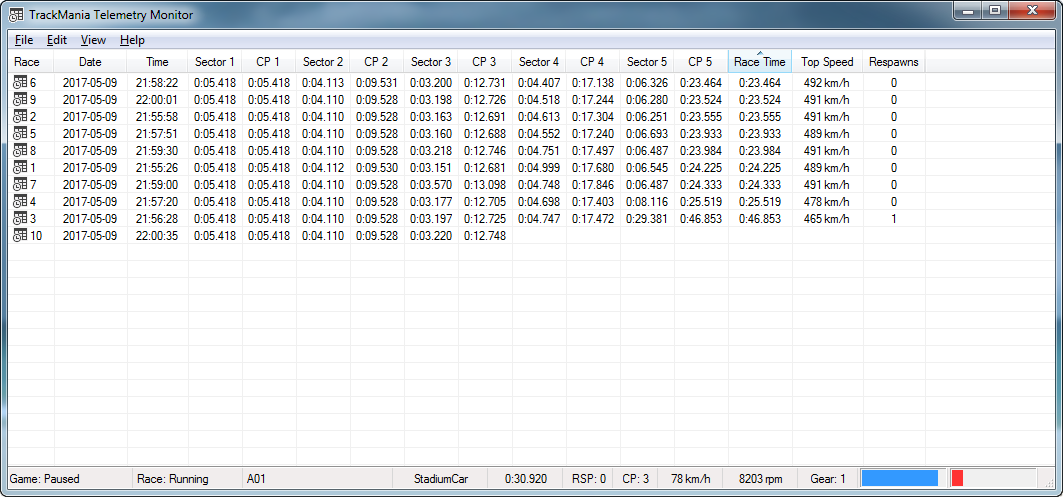Sort by the CP 1 column header
The width and height of the screenshot is (1063, 497).
[268, 62]
